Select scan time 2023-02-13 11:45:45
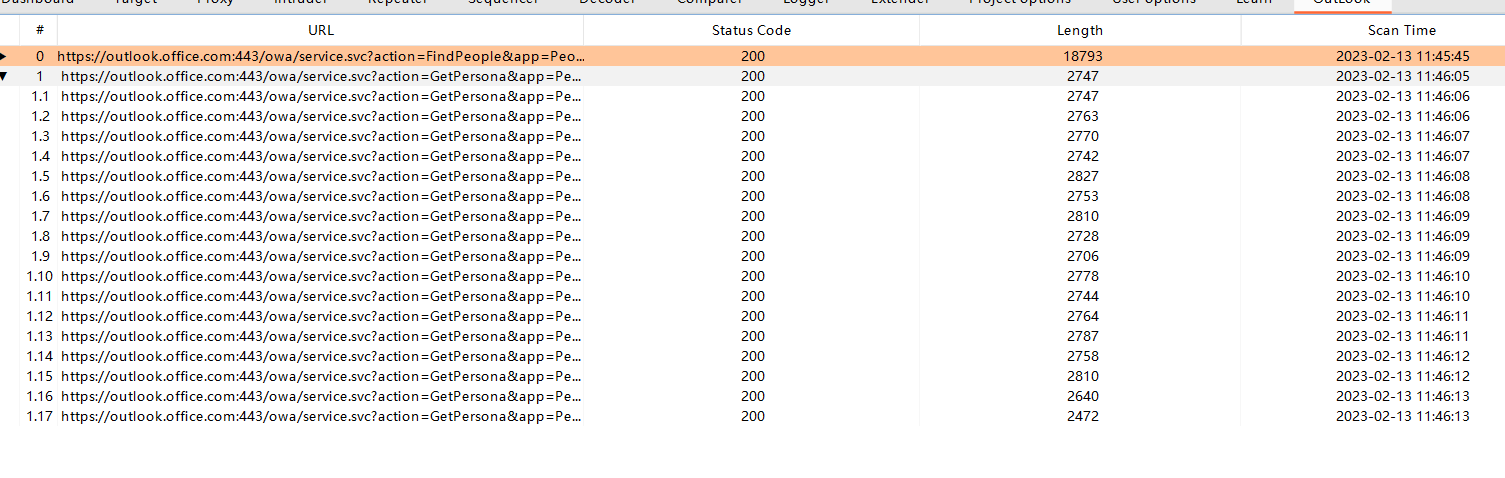 point(1403,56)
